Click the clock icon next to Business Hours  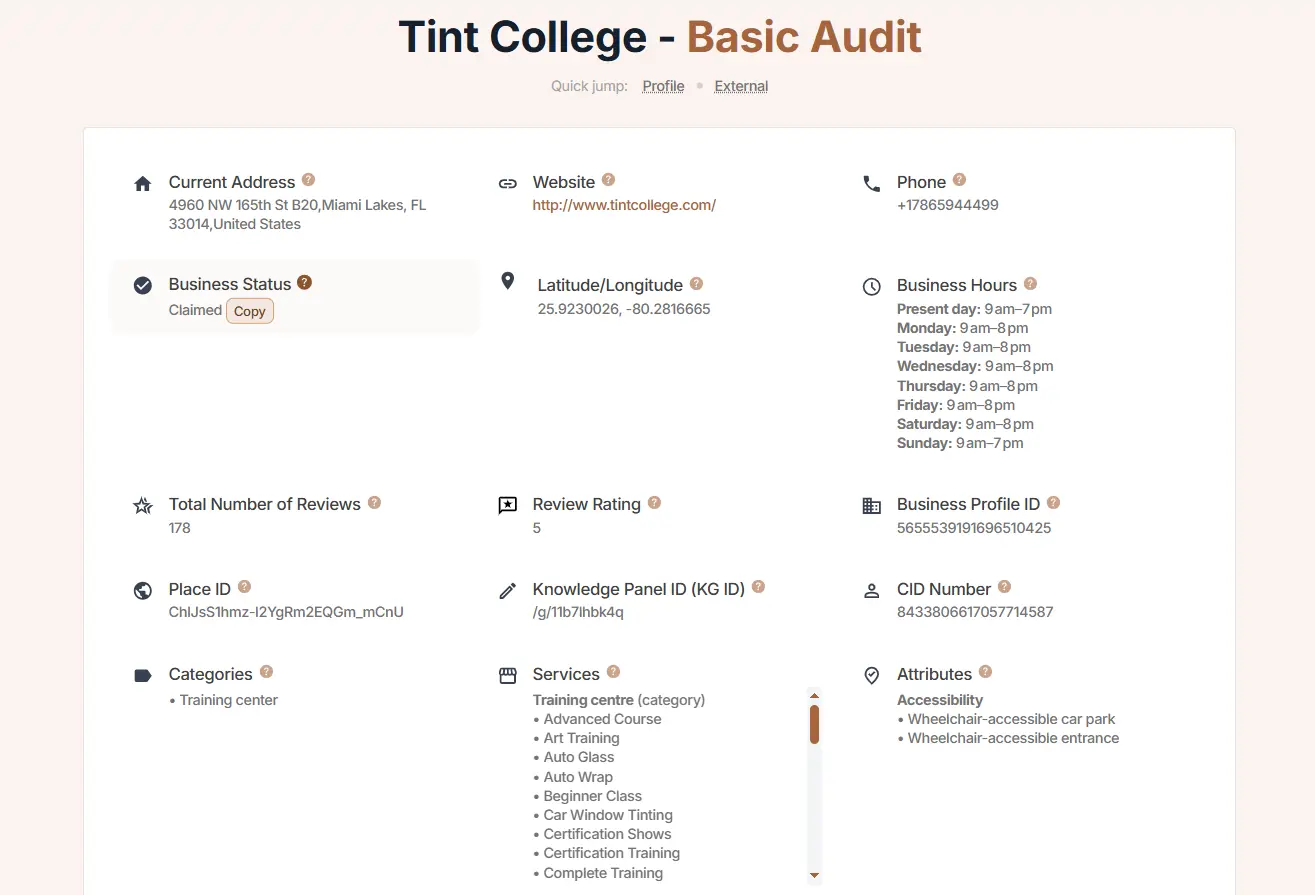[871, 286]
